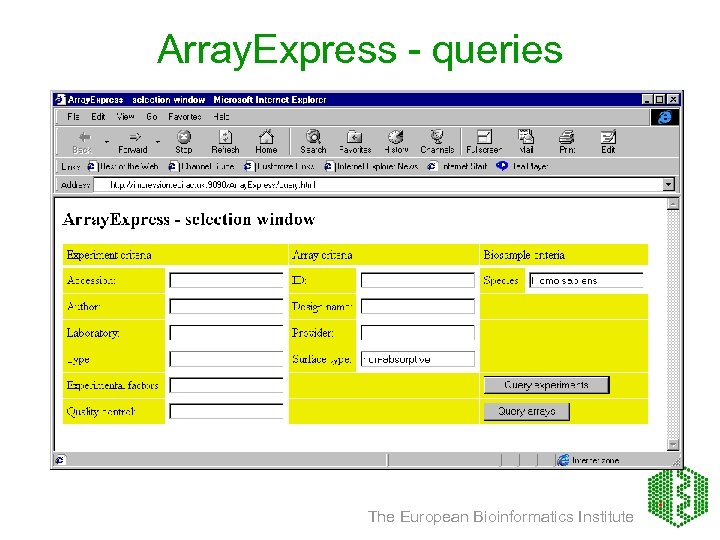Click the page scrollbar up arrow
Screen dimensions: 720x540
pyautogui.click(x=673, y=204)
